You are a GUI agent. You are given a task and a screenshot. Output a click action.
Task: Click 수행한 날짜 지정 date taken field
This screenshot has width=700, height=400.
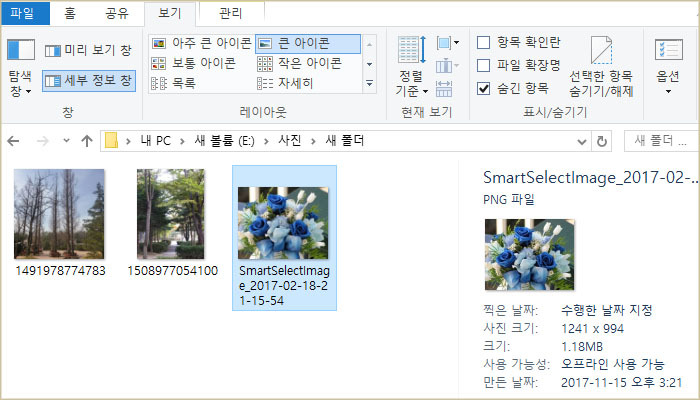607,310
